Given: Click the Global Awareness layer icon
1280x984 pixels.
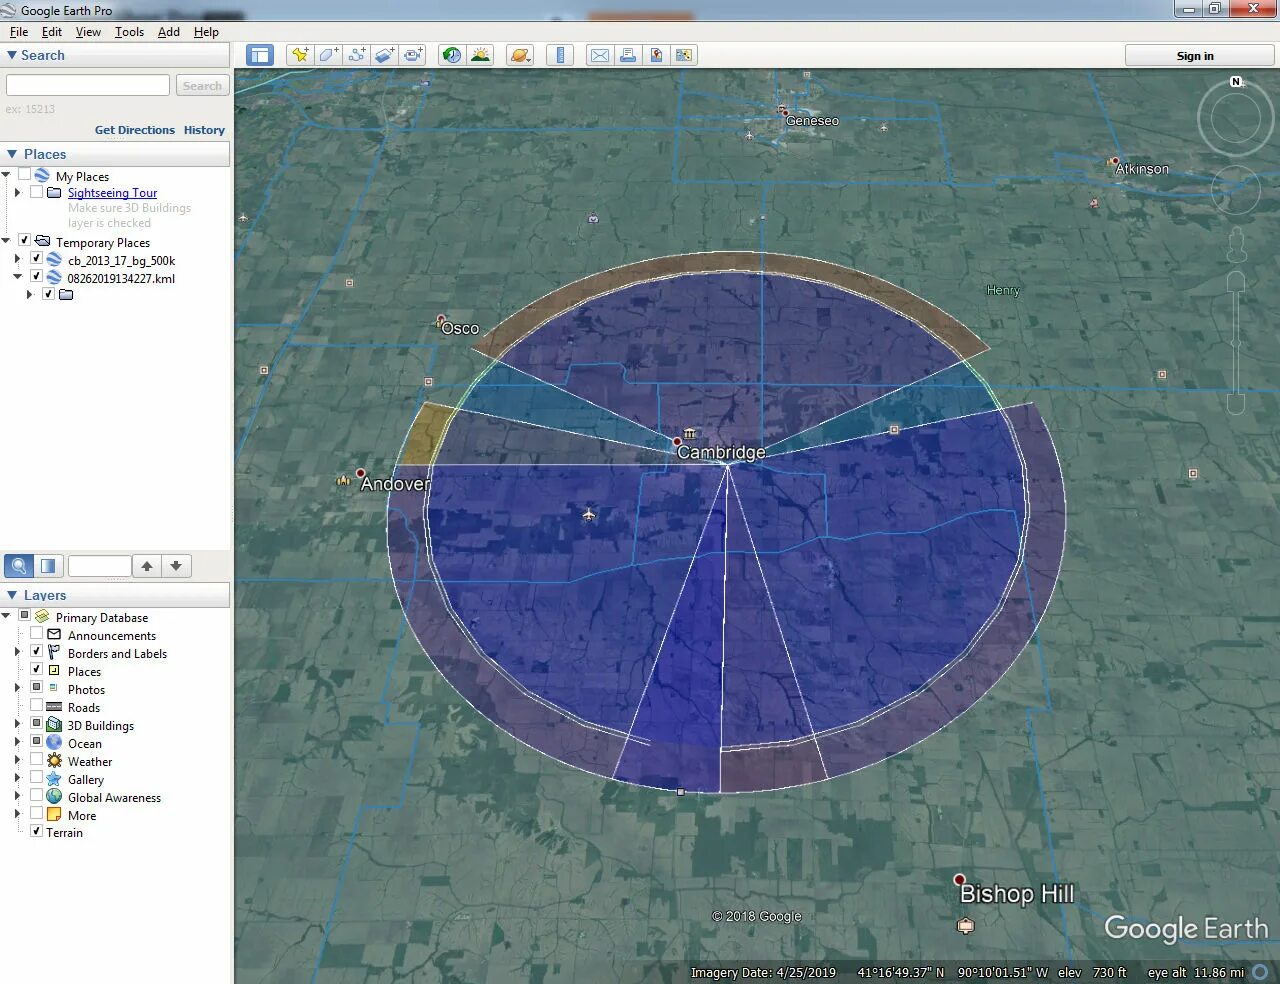Looking at the screenshot, I should pyautogui.click(x=54, y=797).
